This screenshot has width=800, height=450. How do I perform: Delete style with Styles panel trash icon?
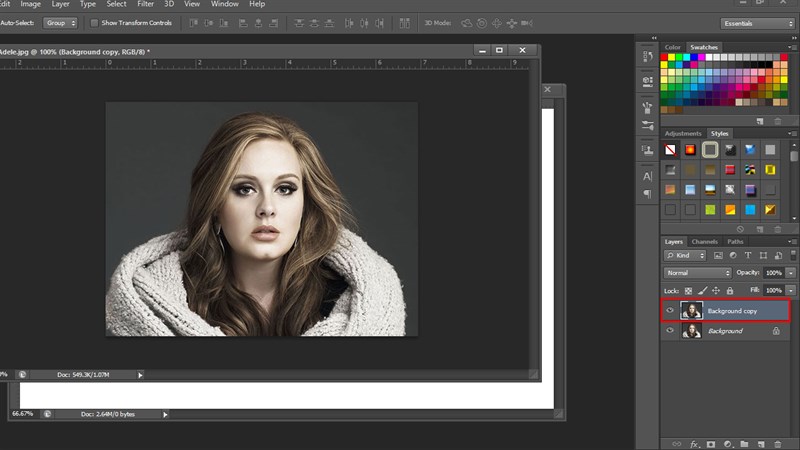[778, 229]
